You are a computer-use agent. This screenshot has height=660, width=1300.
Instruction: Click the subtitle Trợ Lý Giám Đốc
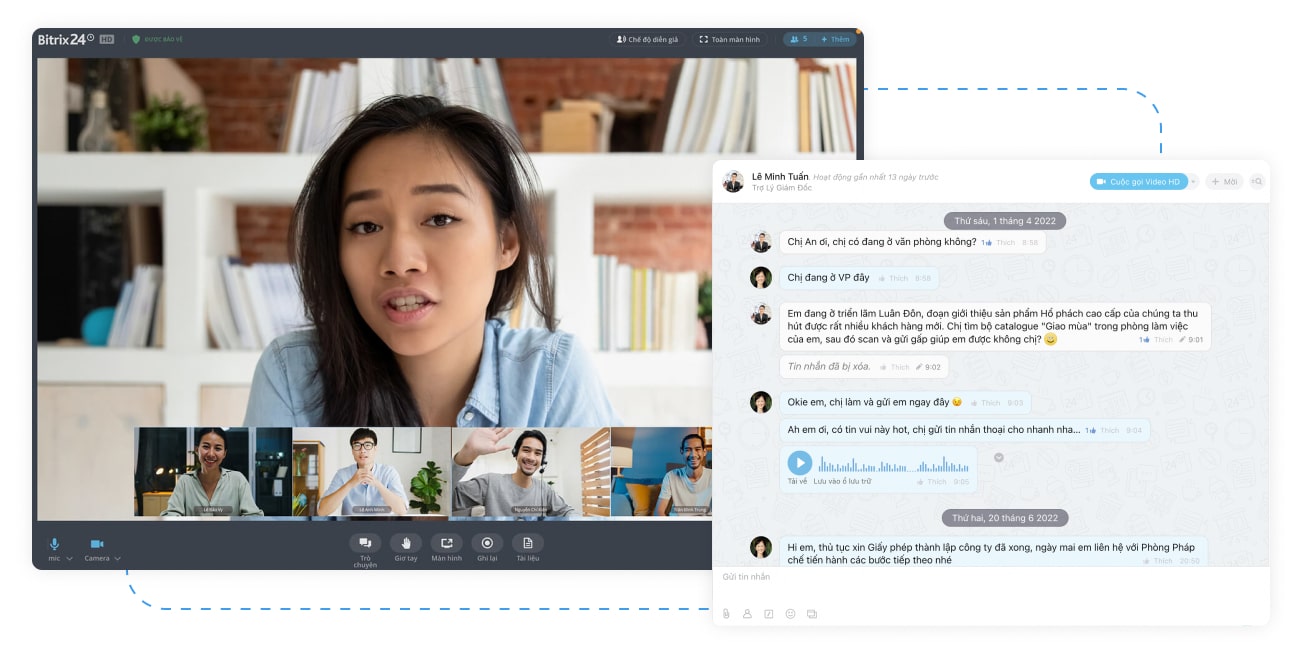pos(782,188)
